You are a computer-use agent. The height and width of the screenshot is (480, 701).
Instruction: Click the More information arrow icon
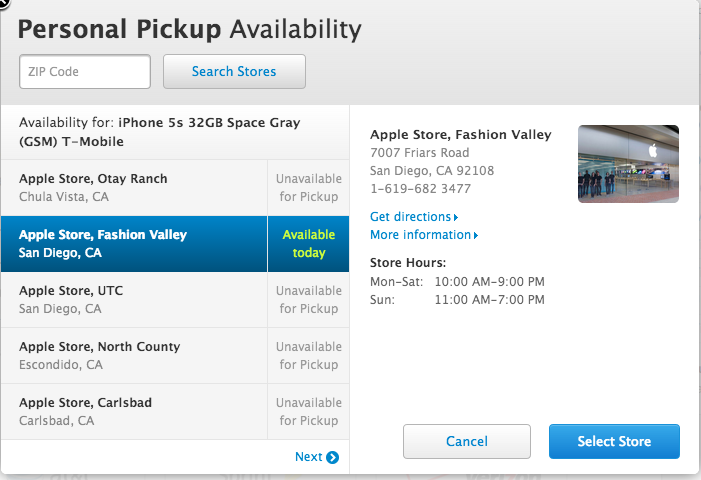(476, 236)
